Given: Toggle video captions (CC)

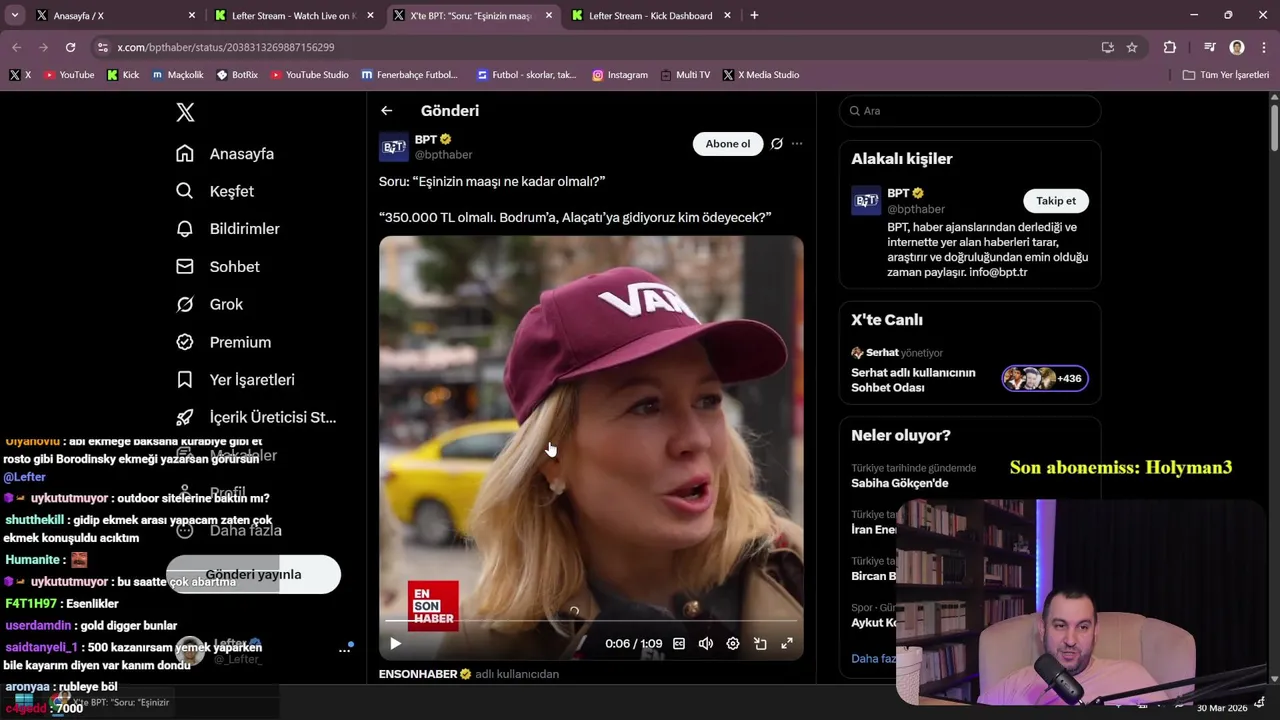Looking at the screenshot, I should pyautogui.click(x=679, y=644).
